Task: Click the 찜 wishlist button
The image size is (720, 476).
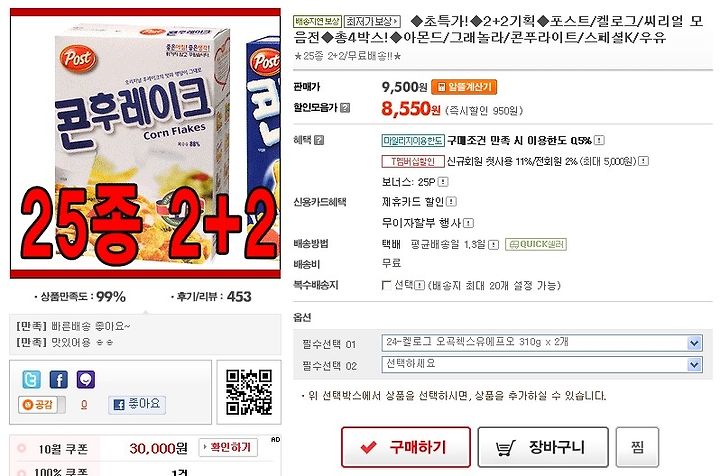Action: click(637, 447)
